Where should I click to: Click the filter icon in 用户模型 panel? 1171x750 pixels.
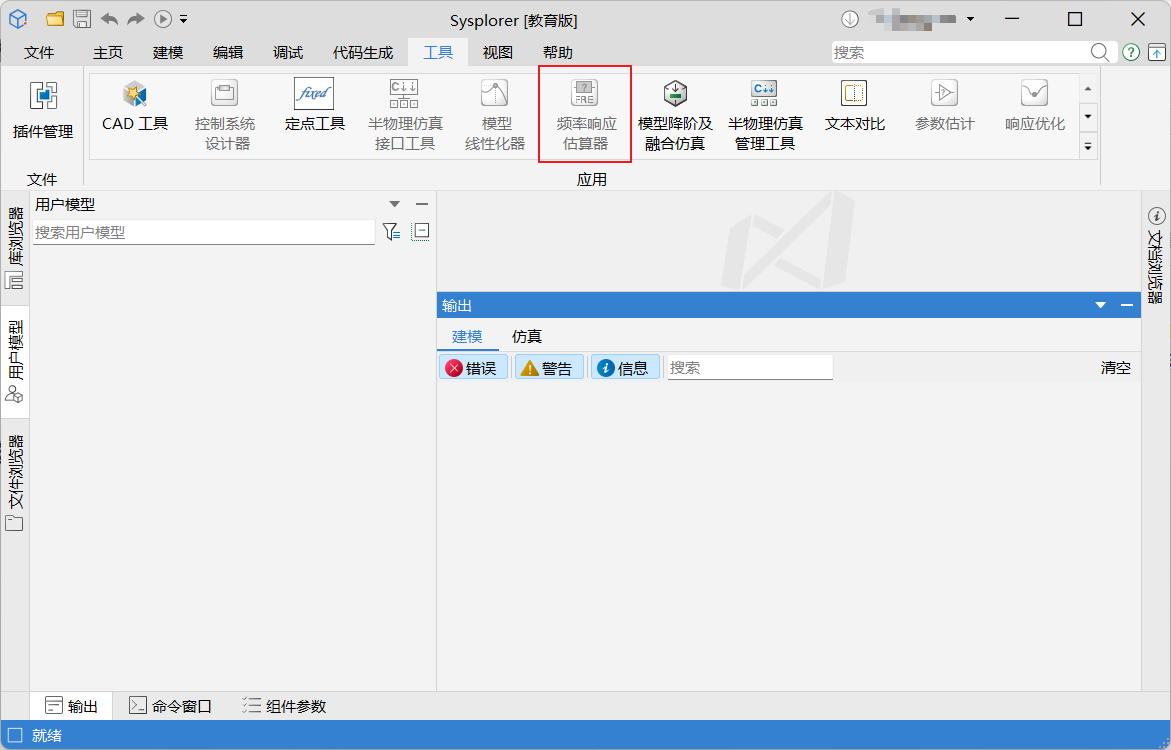click(391, 232)
